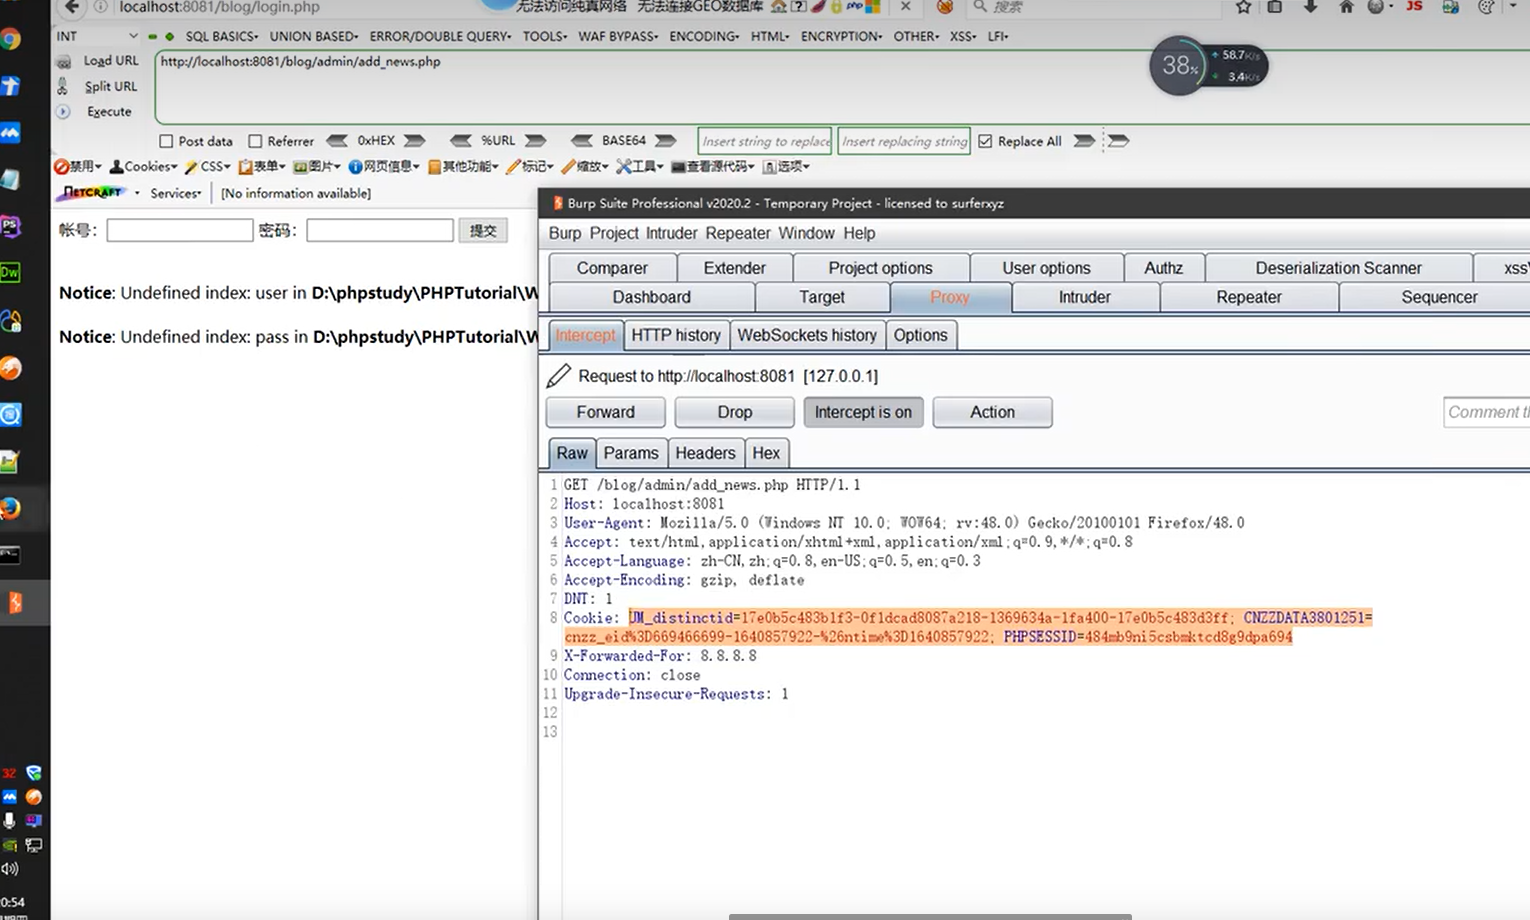This screenshot has height=920, width=1530.
Task: Select the Headers view tab
Action: click(x=705, y=453)
